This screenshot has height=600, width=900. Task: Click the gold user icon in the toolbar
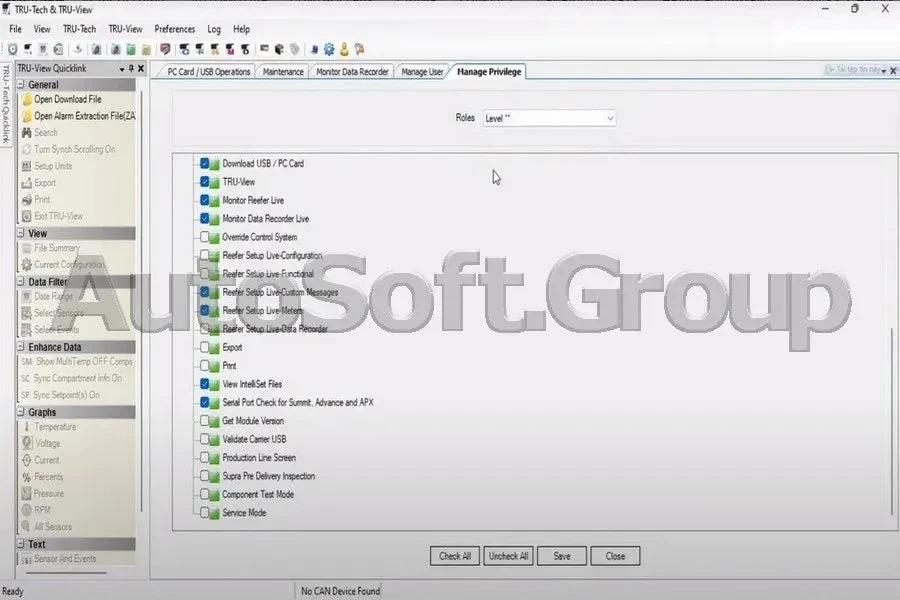click(344, 49)
